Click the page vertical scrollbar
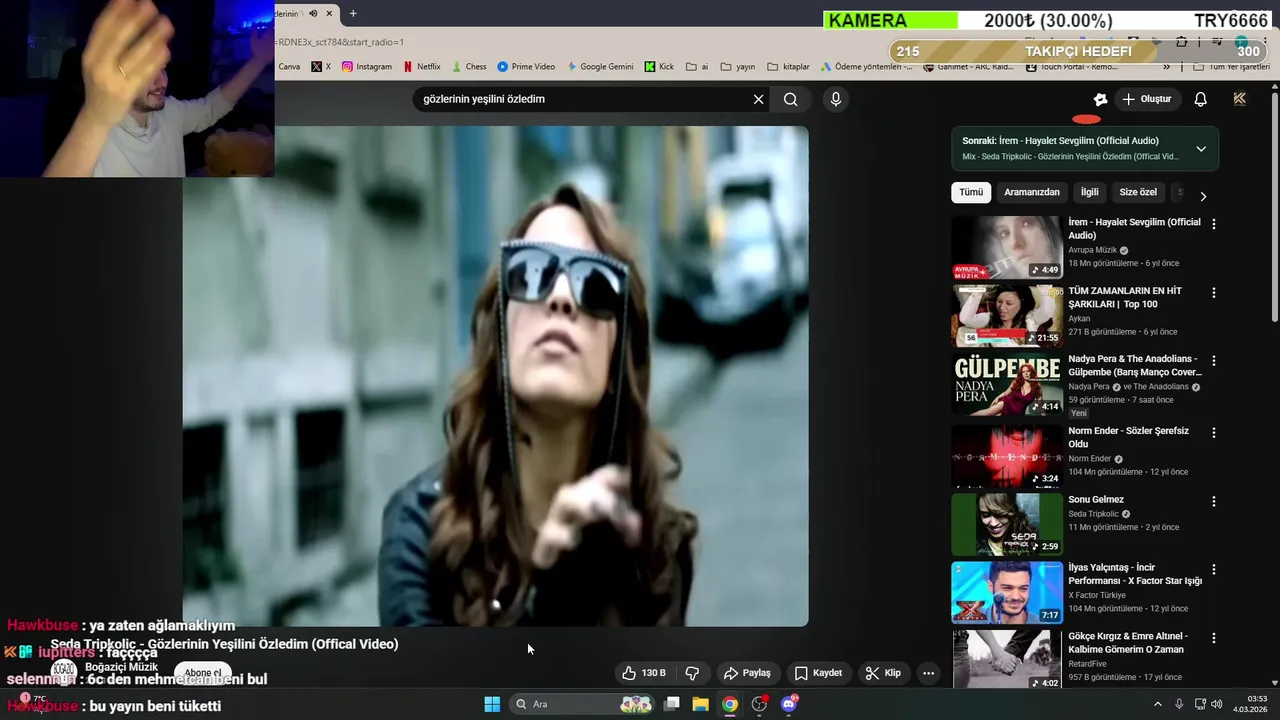 [1274, 207]
